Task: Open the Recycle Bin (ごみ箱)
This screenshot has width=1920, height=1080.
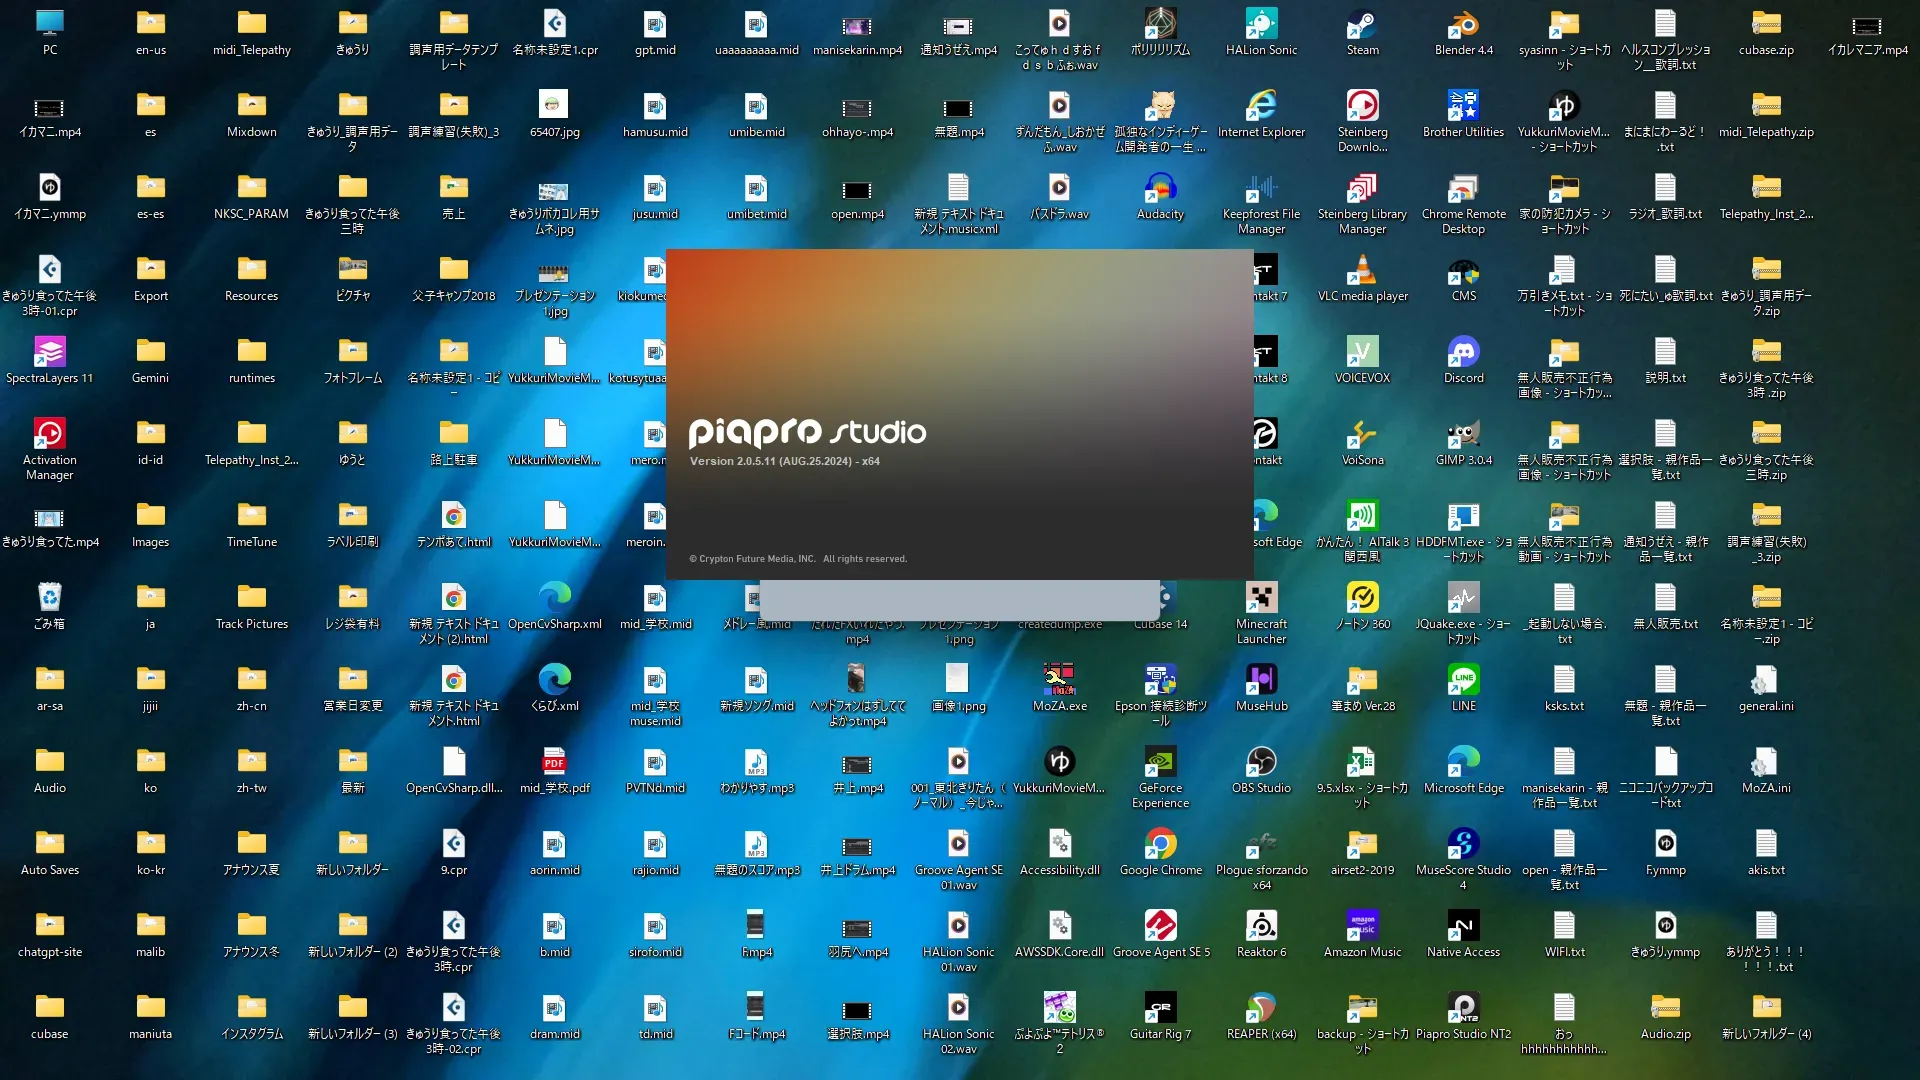Action: (x=49, y=598)
